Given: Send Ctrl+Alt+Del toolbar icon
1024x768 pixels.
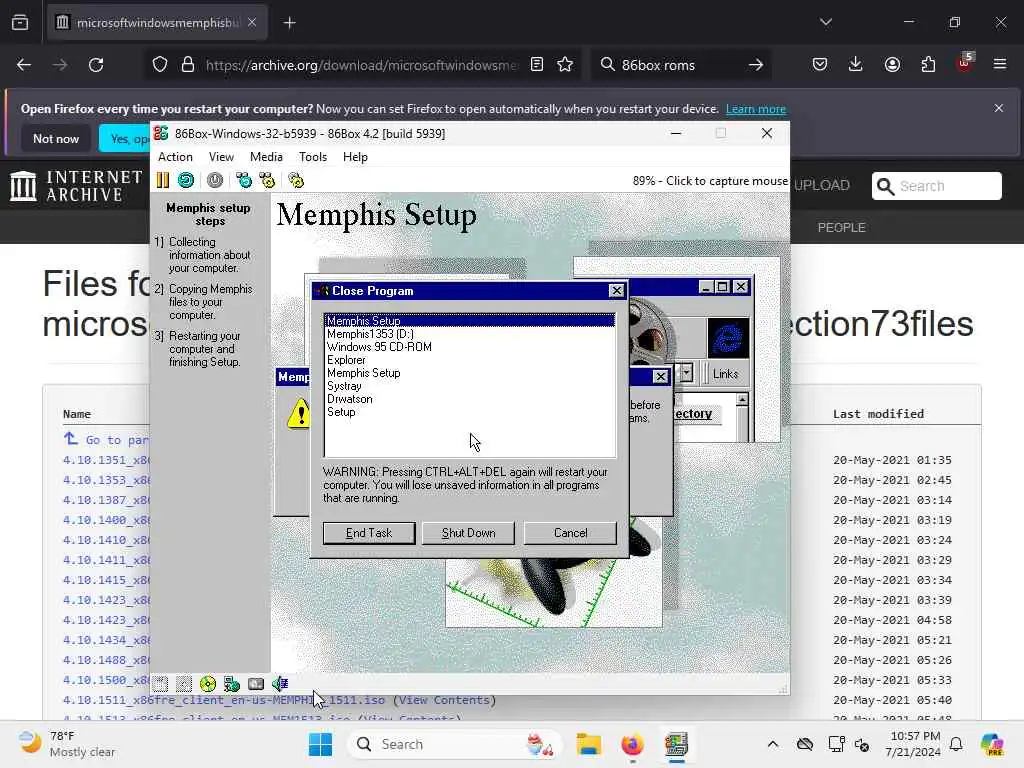Looking at the screenshot, I should point(244,180).
